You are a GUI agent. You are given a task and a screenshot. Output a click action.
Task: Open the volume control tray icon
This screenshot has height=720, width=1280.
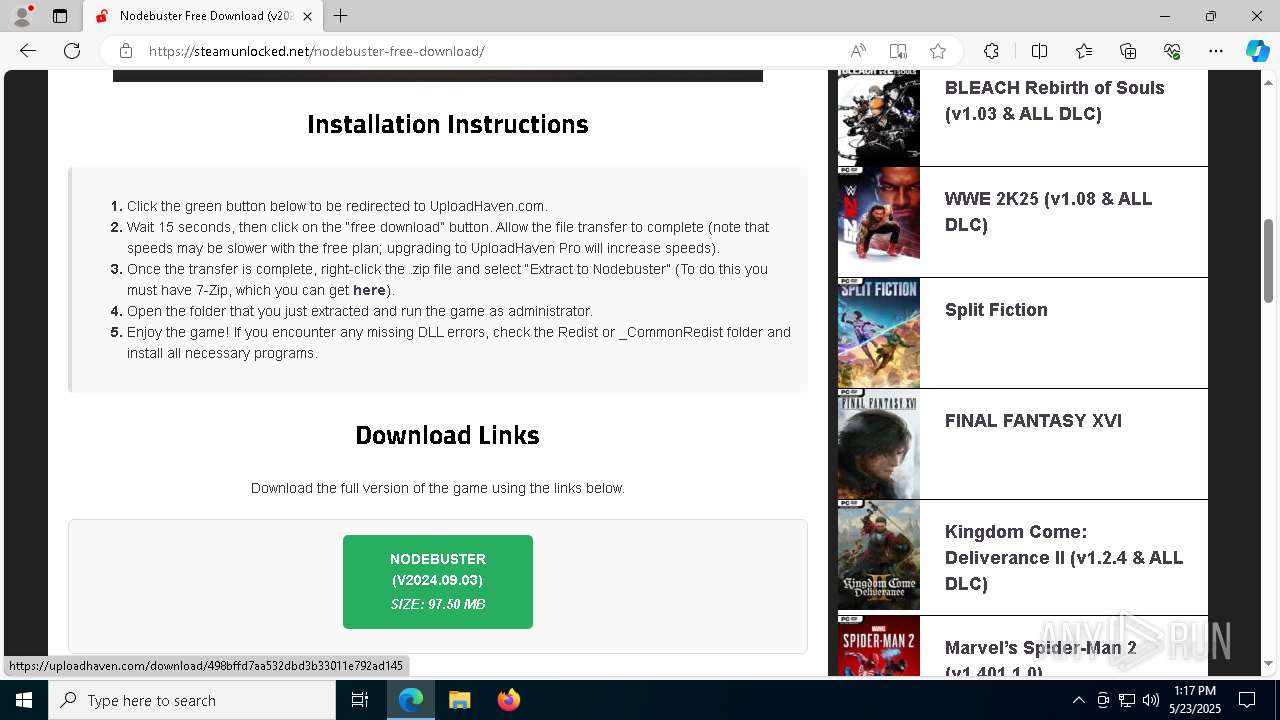(1151, 700)
